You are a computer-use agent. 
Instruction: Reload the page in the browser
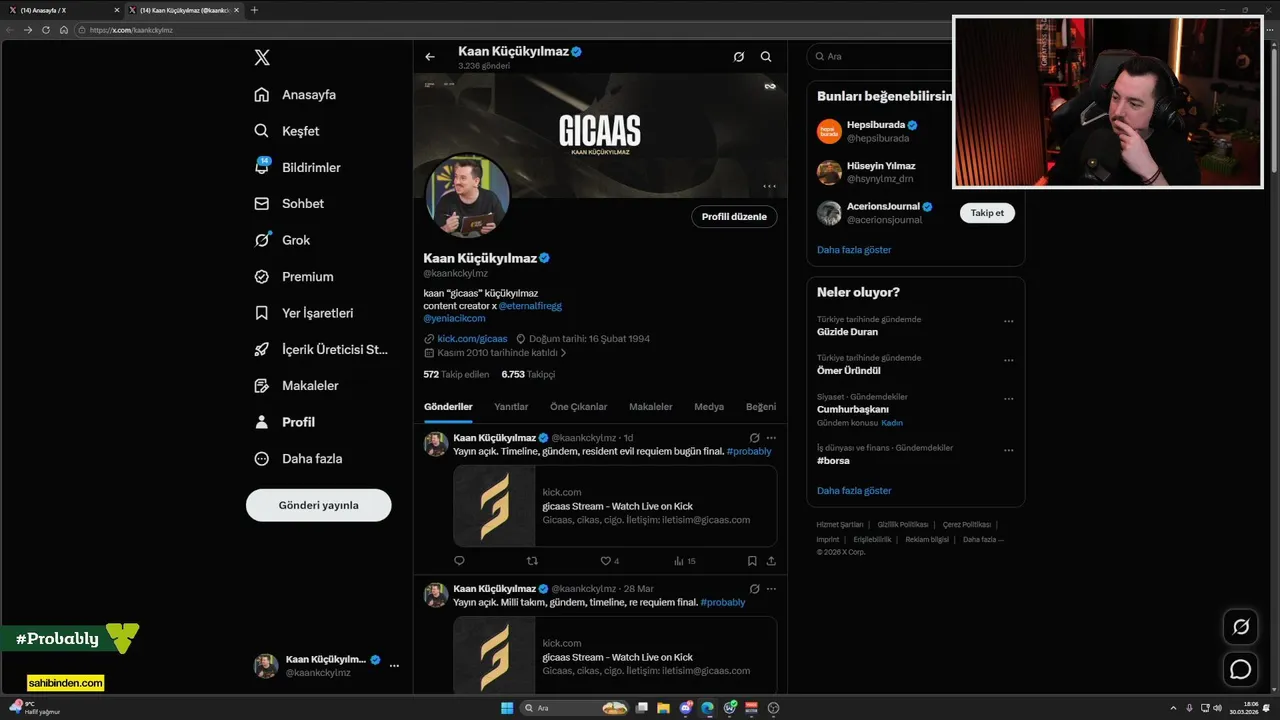pyautogui.click(x=46, y=30)
